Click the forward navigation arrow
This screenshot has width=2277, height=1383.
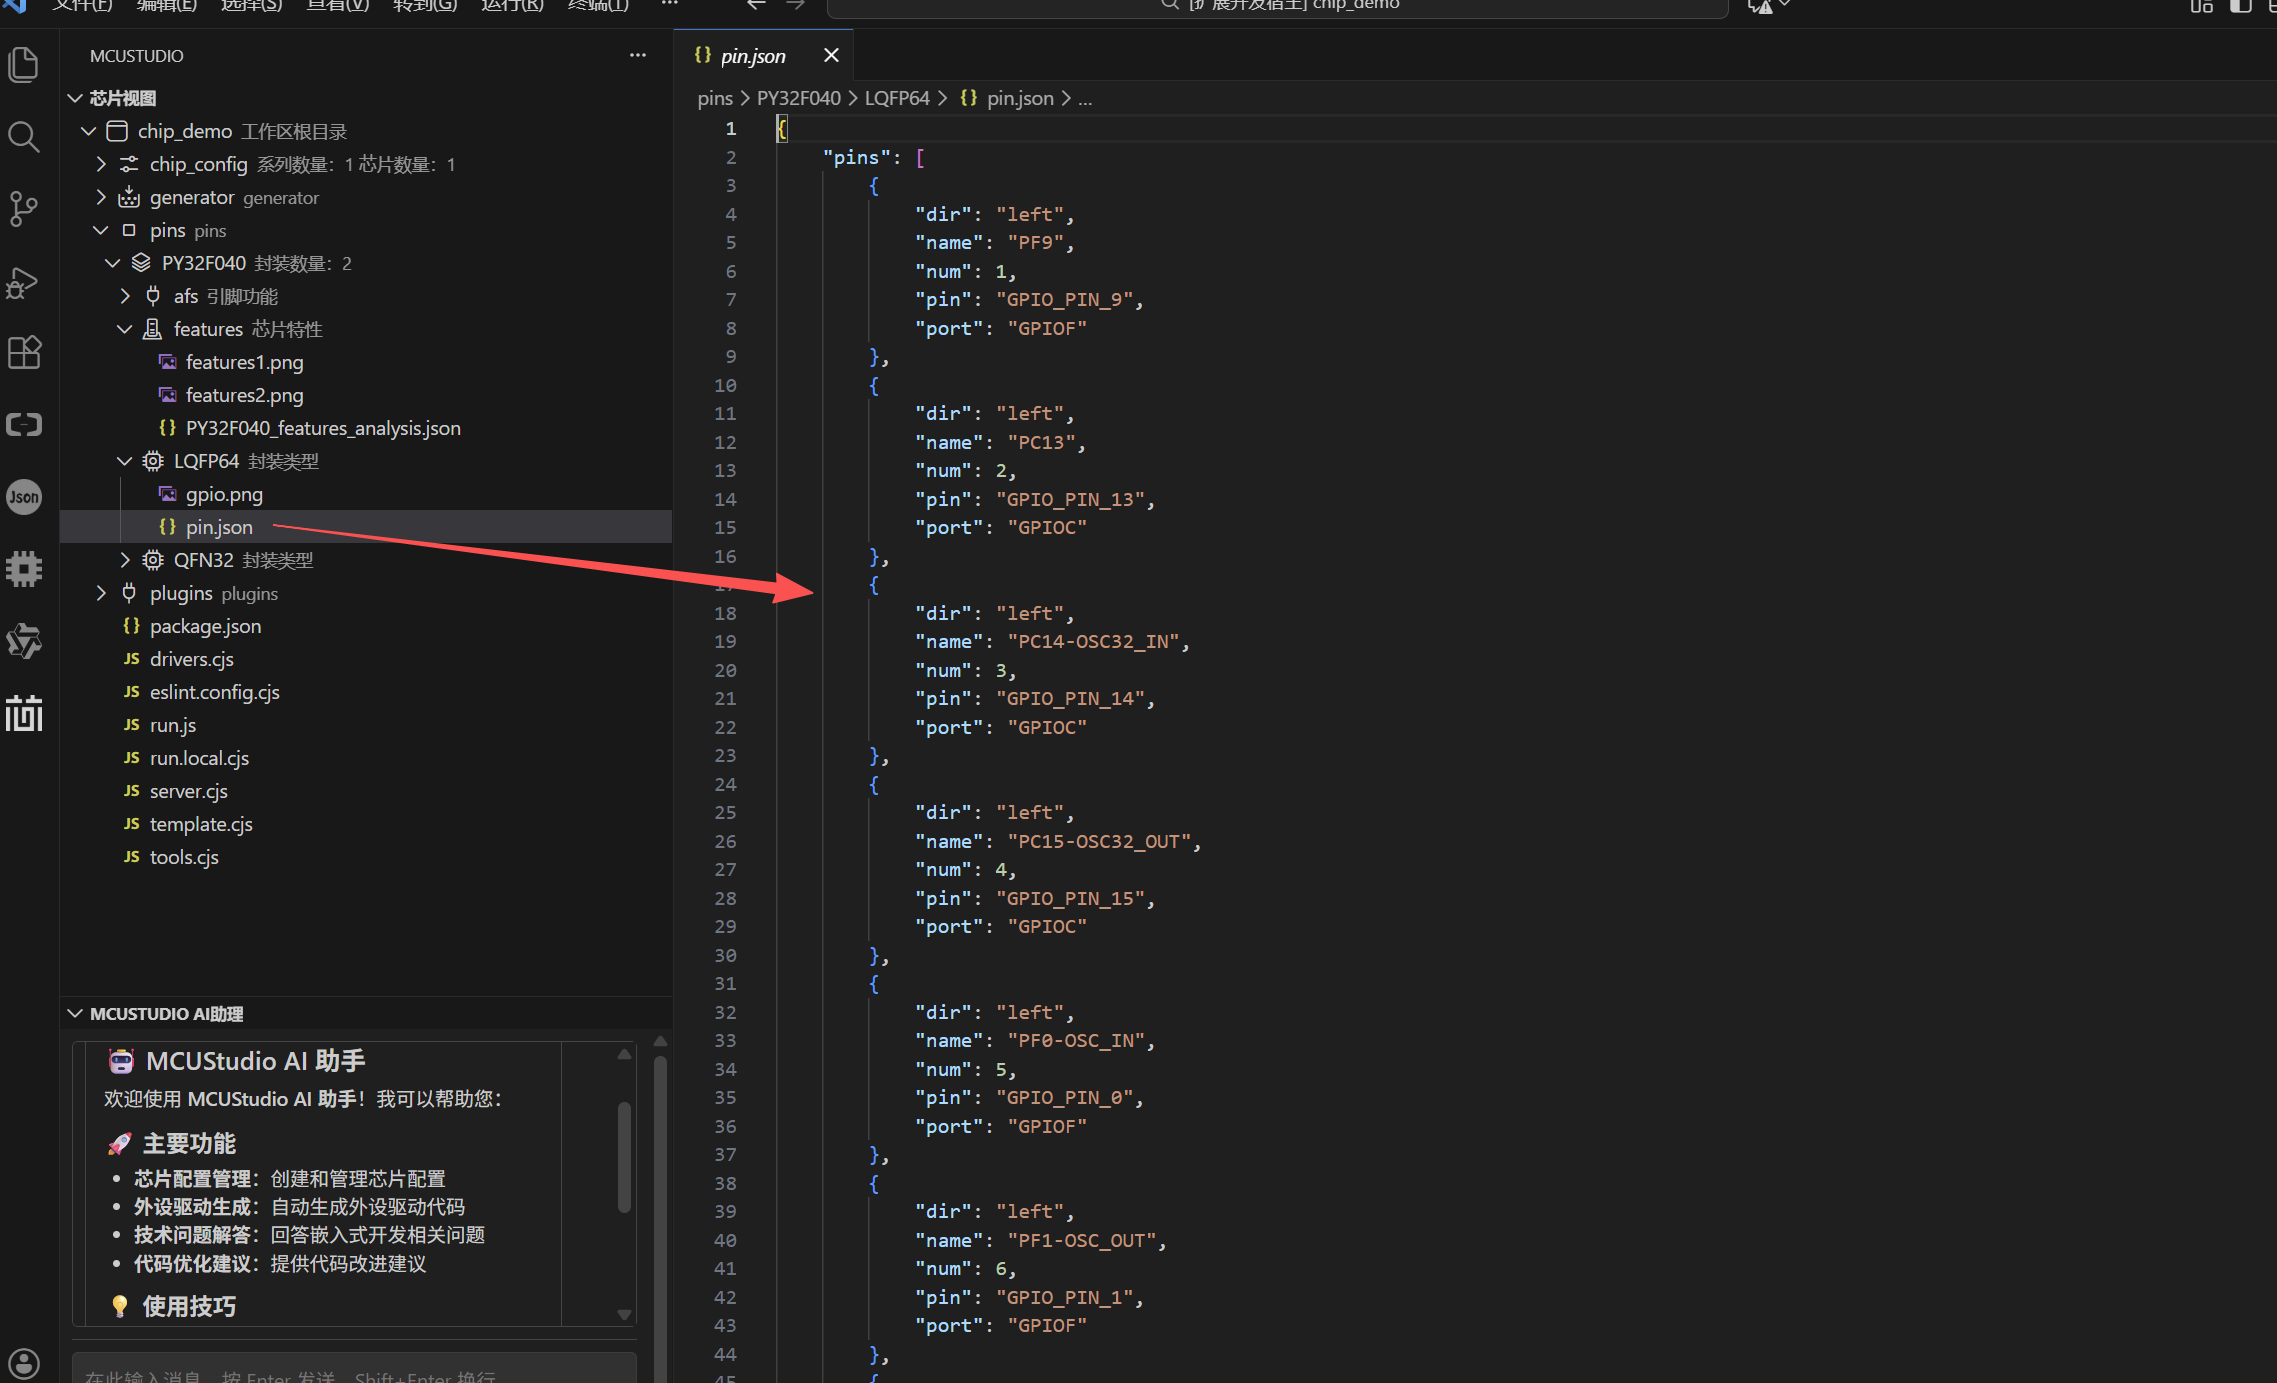pos(794,6)
